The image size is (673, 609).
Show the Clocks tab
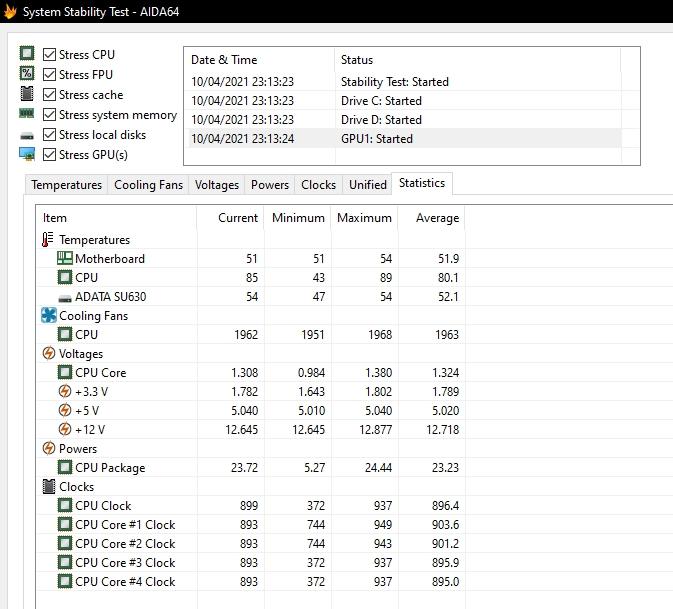[x=318, y=185]
